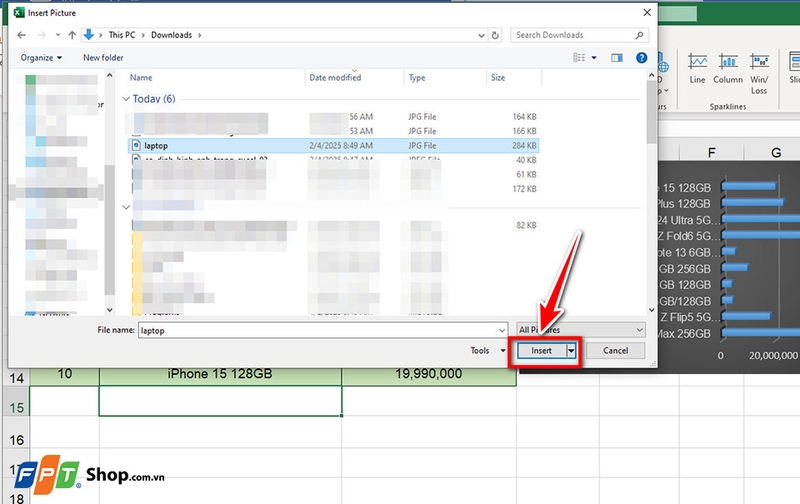
Task: Open the Organize dropdown menu
Action: pos(41,58)
